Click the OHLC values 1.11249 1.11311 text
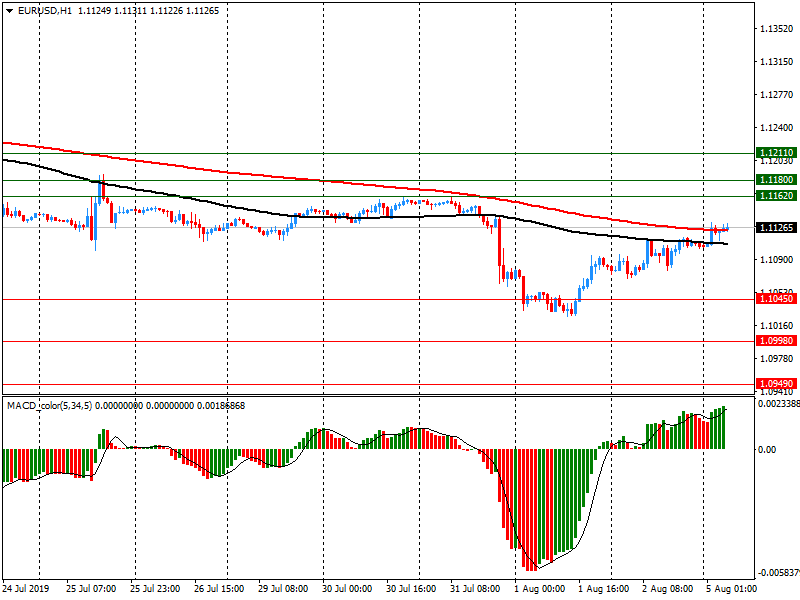800x600 pixels. point(112,11)
